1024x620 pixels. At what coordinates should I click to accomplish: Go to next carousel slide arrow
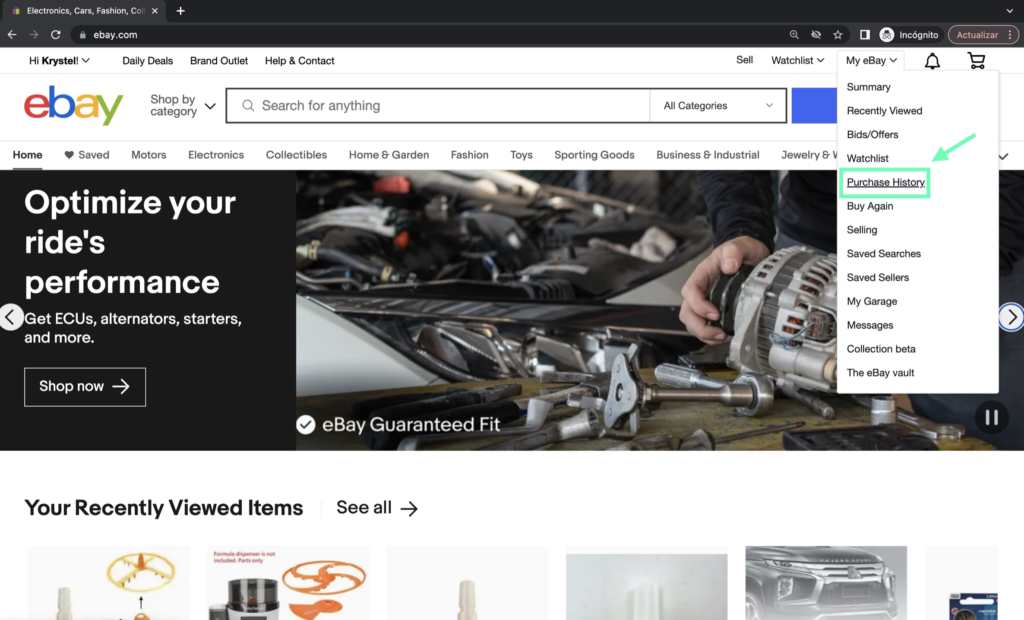[x=1011, y=317]
